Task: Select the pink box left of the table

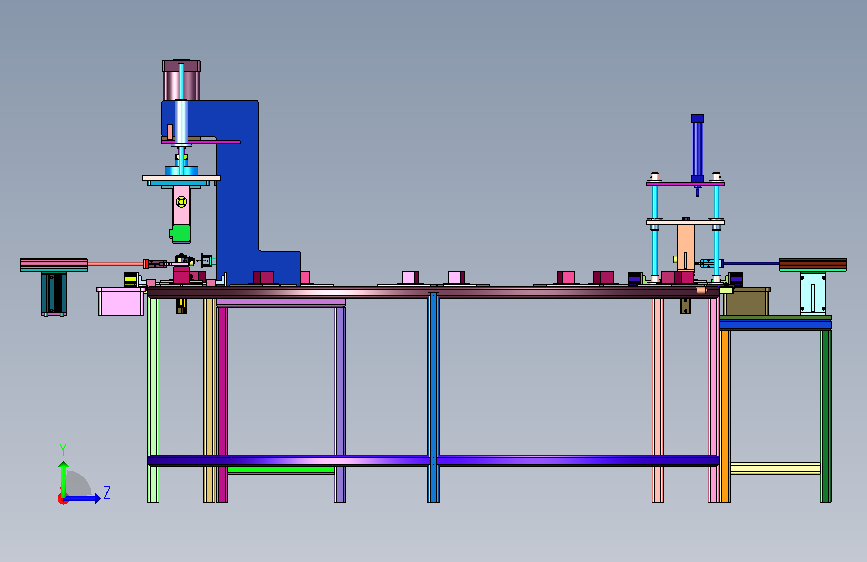Action: 121,301
